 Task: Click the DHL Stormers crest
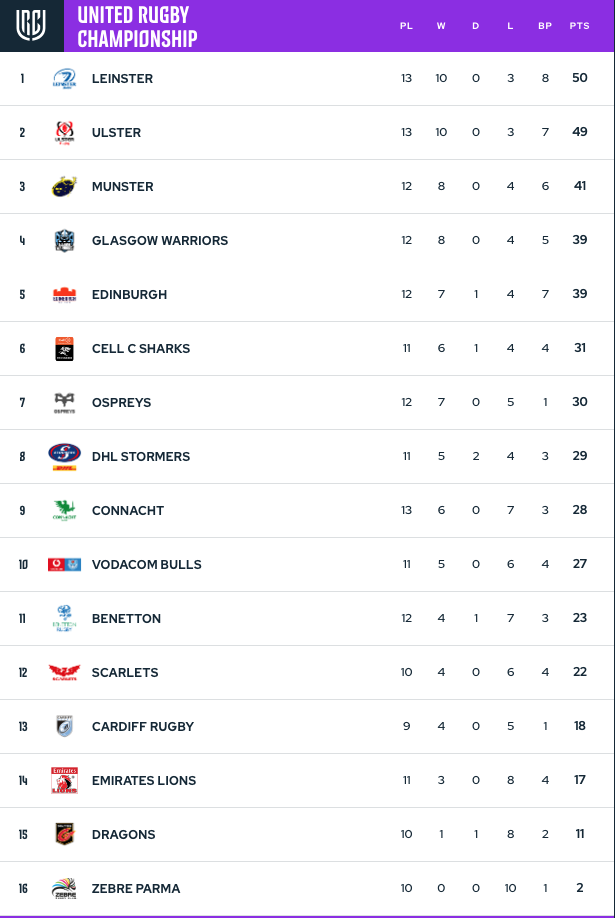click(x=64, y=457)
